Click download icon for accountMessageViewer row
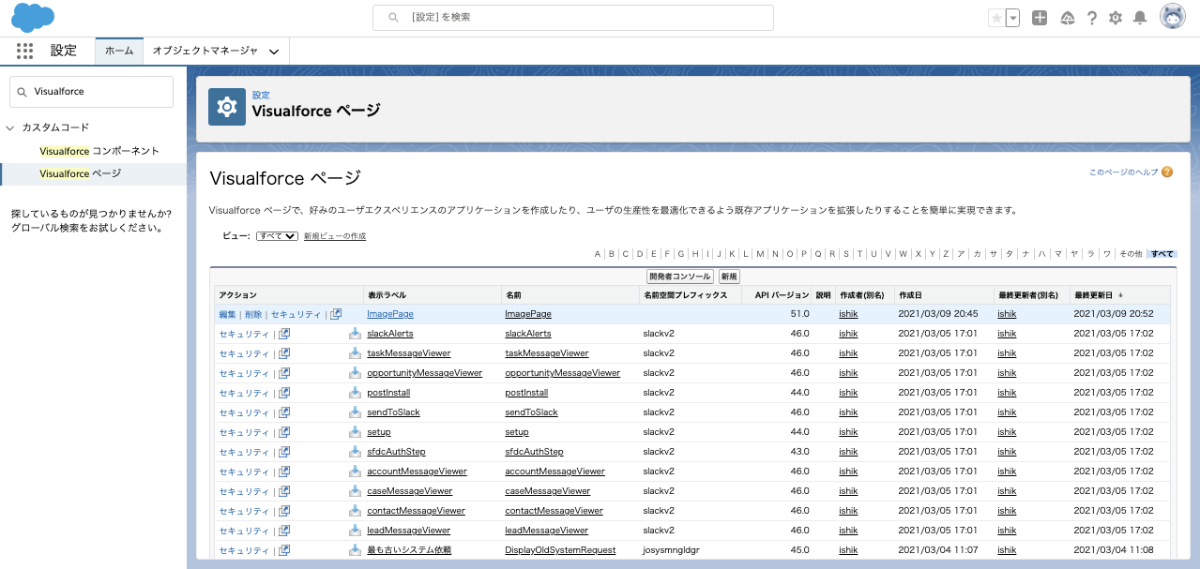This screenshot has height=569, width=1200. click(x=355, y=471)
